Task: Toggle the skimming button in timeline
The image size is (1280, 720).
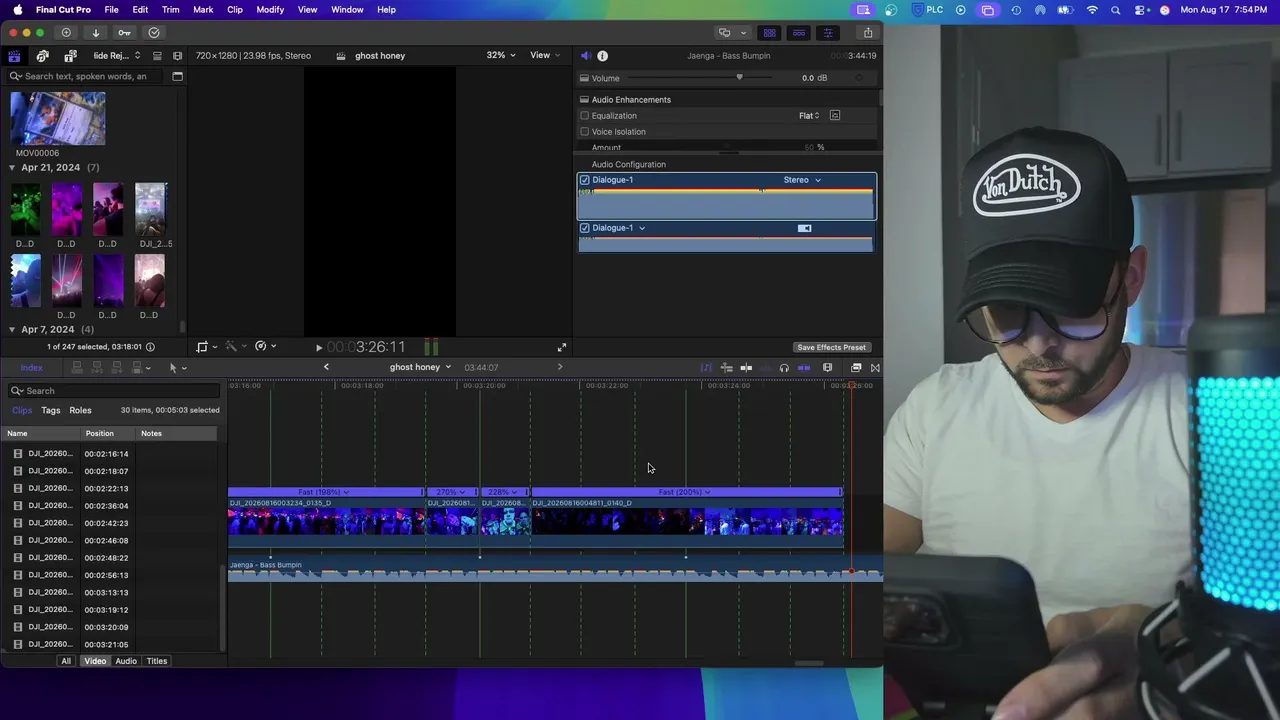Action: (746, 368)
